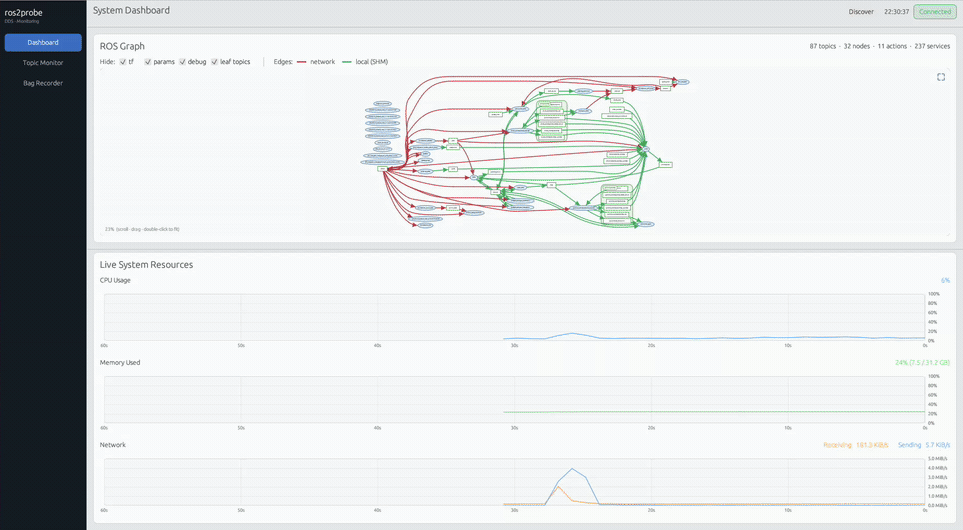Click the '87 topics' count
The height and width of the screenshot is (530, 963).
[822, 46]
